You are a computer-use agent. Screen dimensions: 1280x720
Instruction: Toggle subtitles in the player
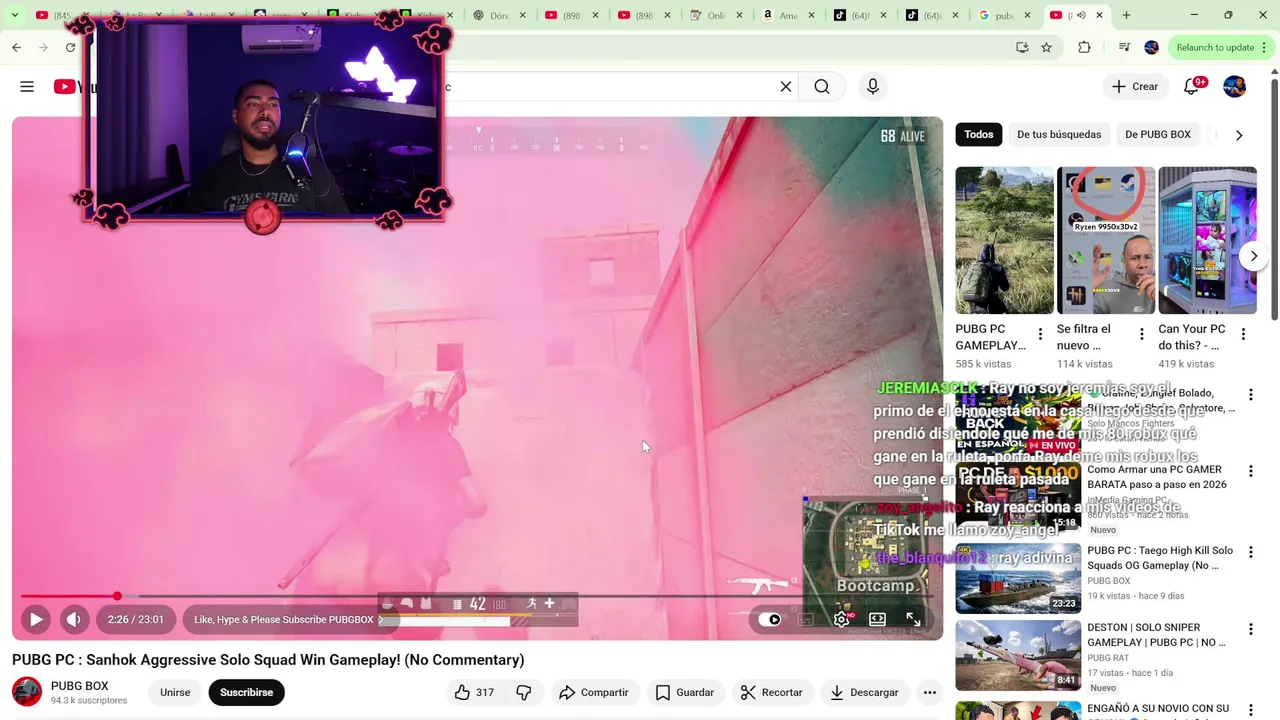[806, 620]
